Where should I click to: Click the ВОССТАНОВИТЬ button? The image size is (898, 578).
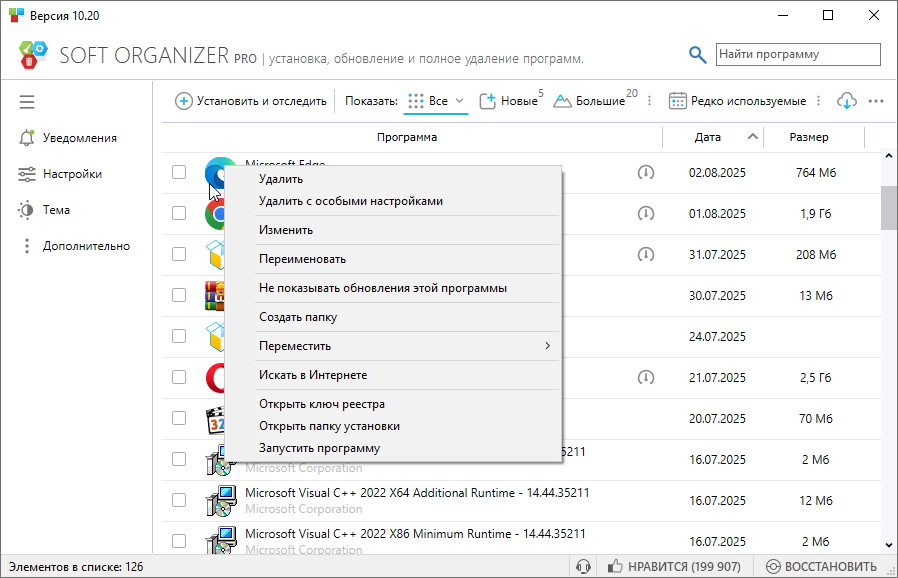pos(821,567)
